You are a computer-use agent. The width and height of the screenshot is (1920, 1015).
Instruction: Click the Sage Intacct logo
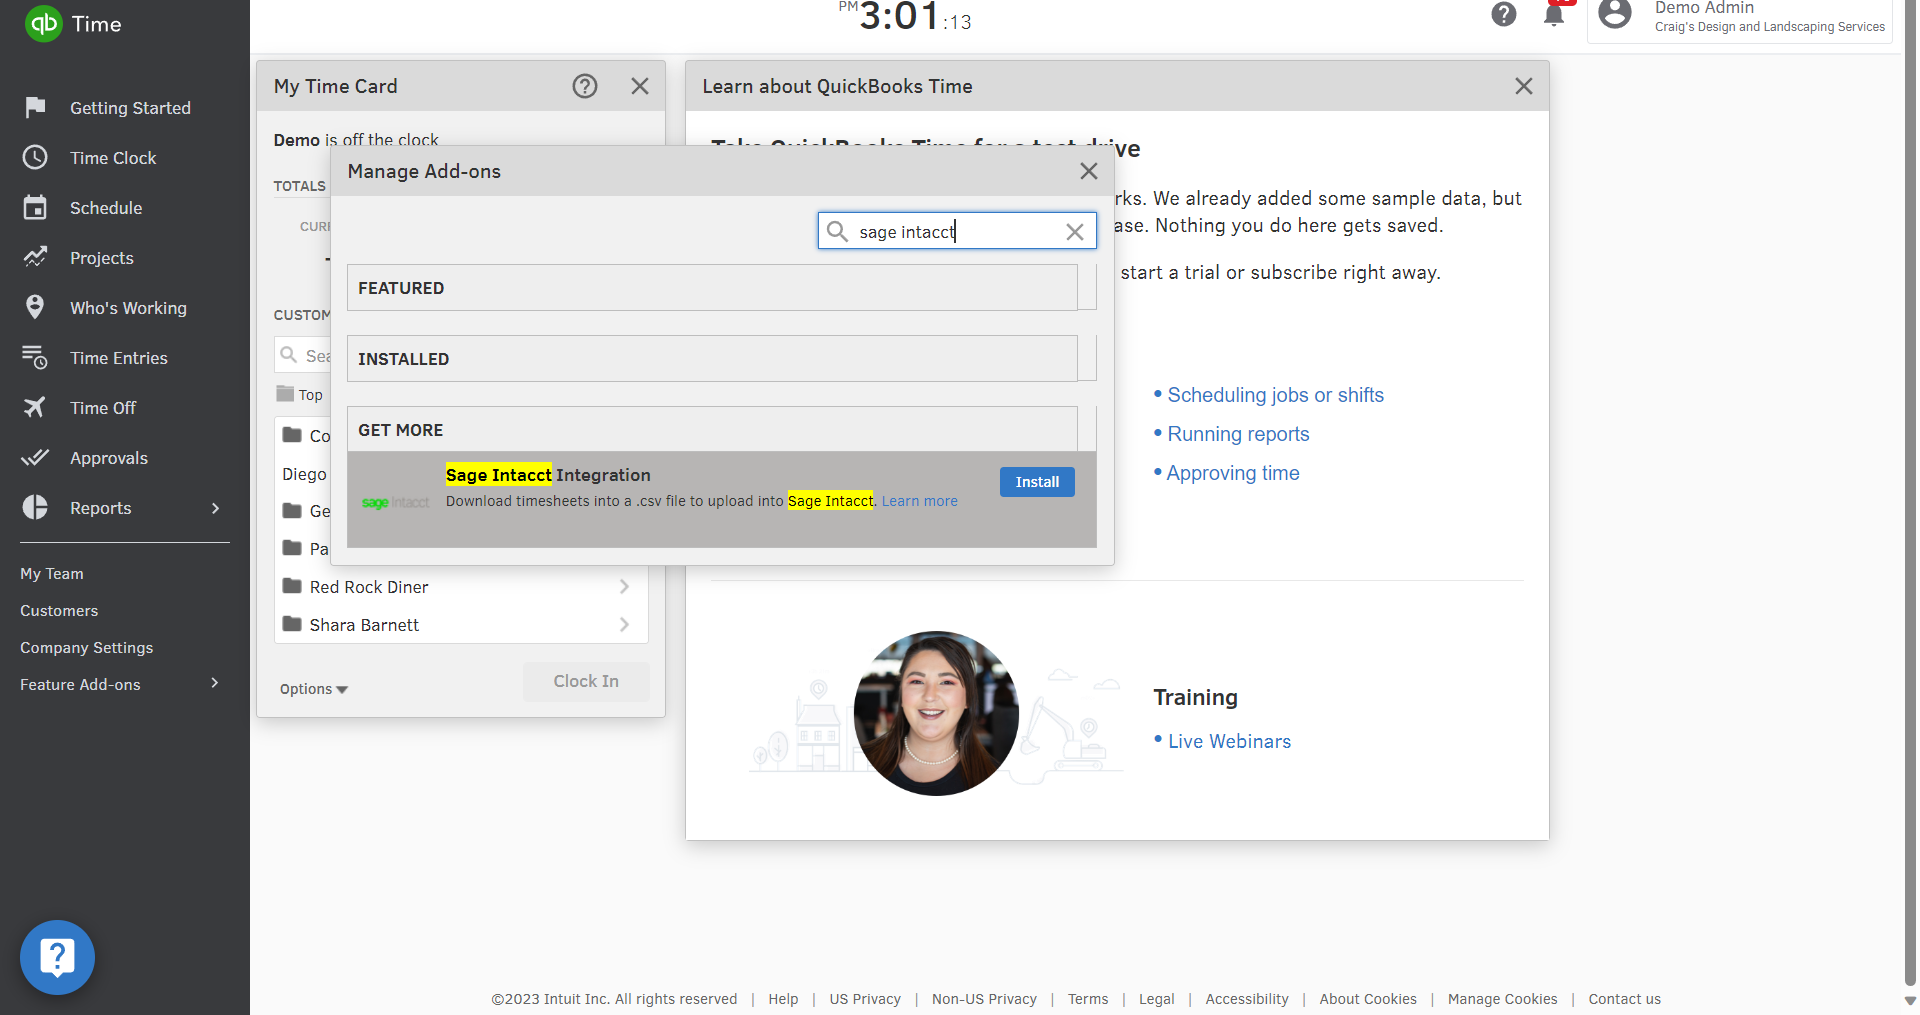[x=396, y=502]
